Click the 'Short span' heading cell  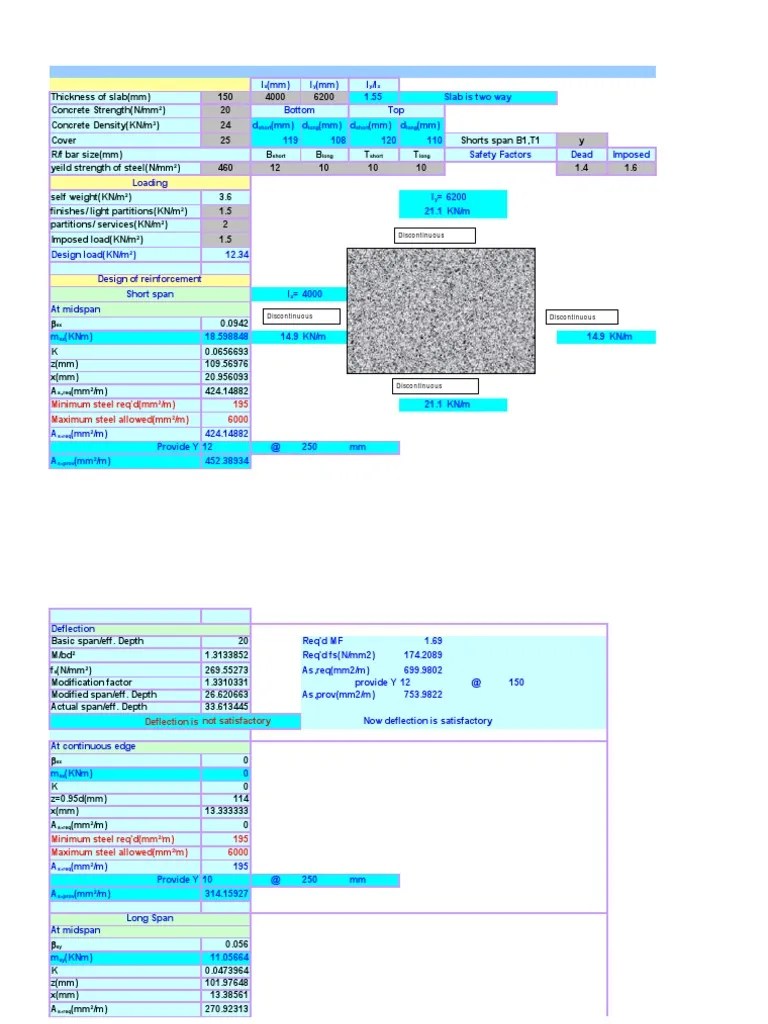pos(150,295)
